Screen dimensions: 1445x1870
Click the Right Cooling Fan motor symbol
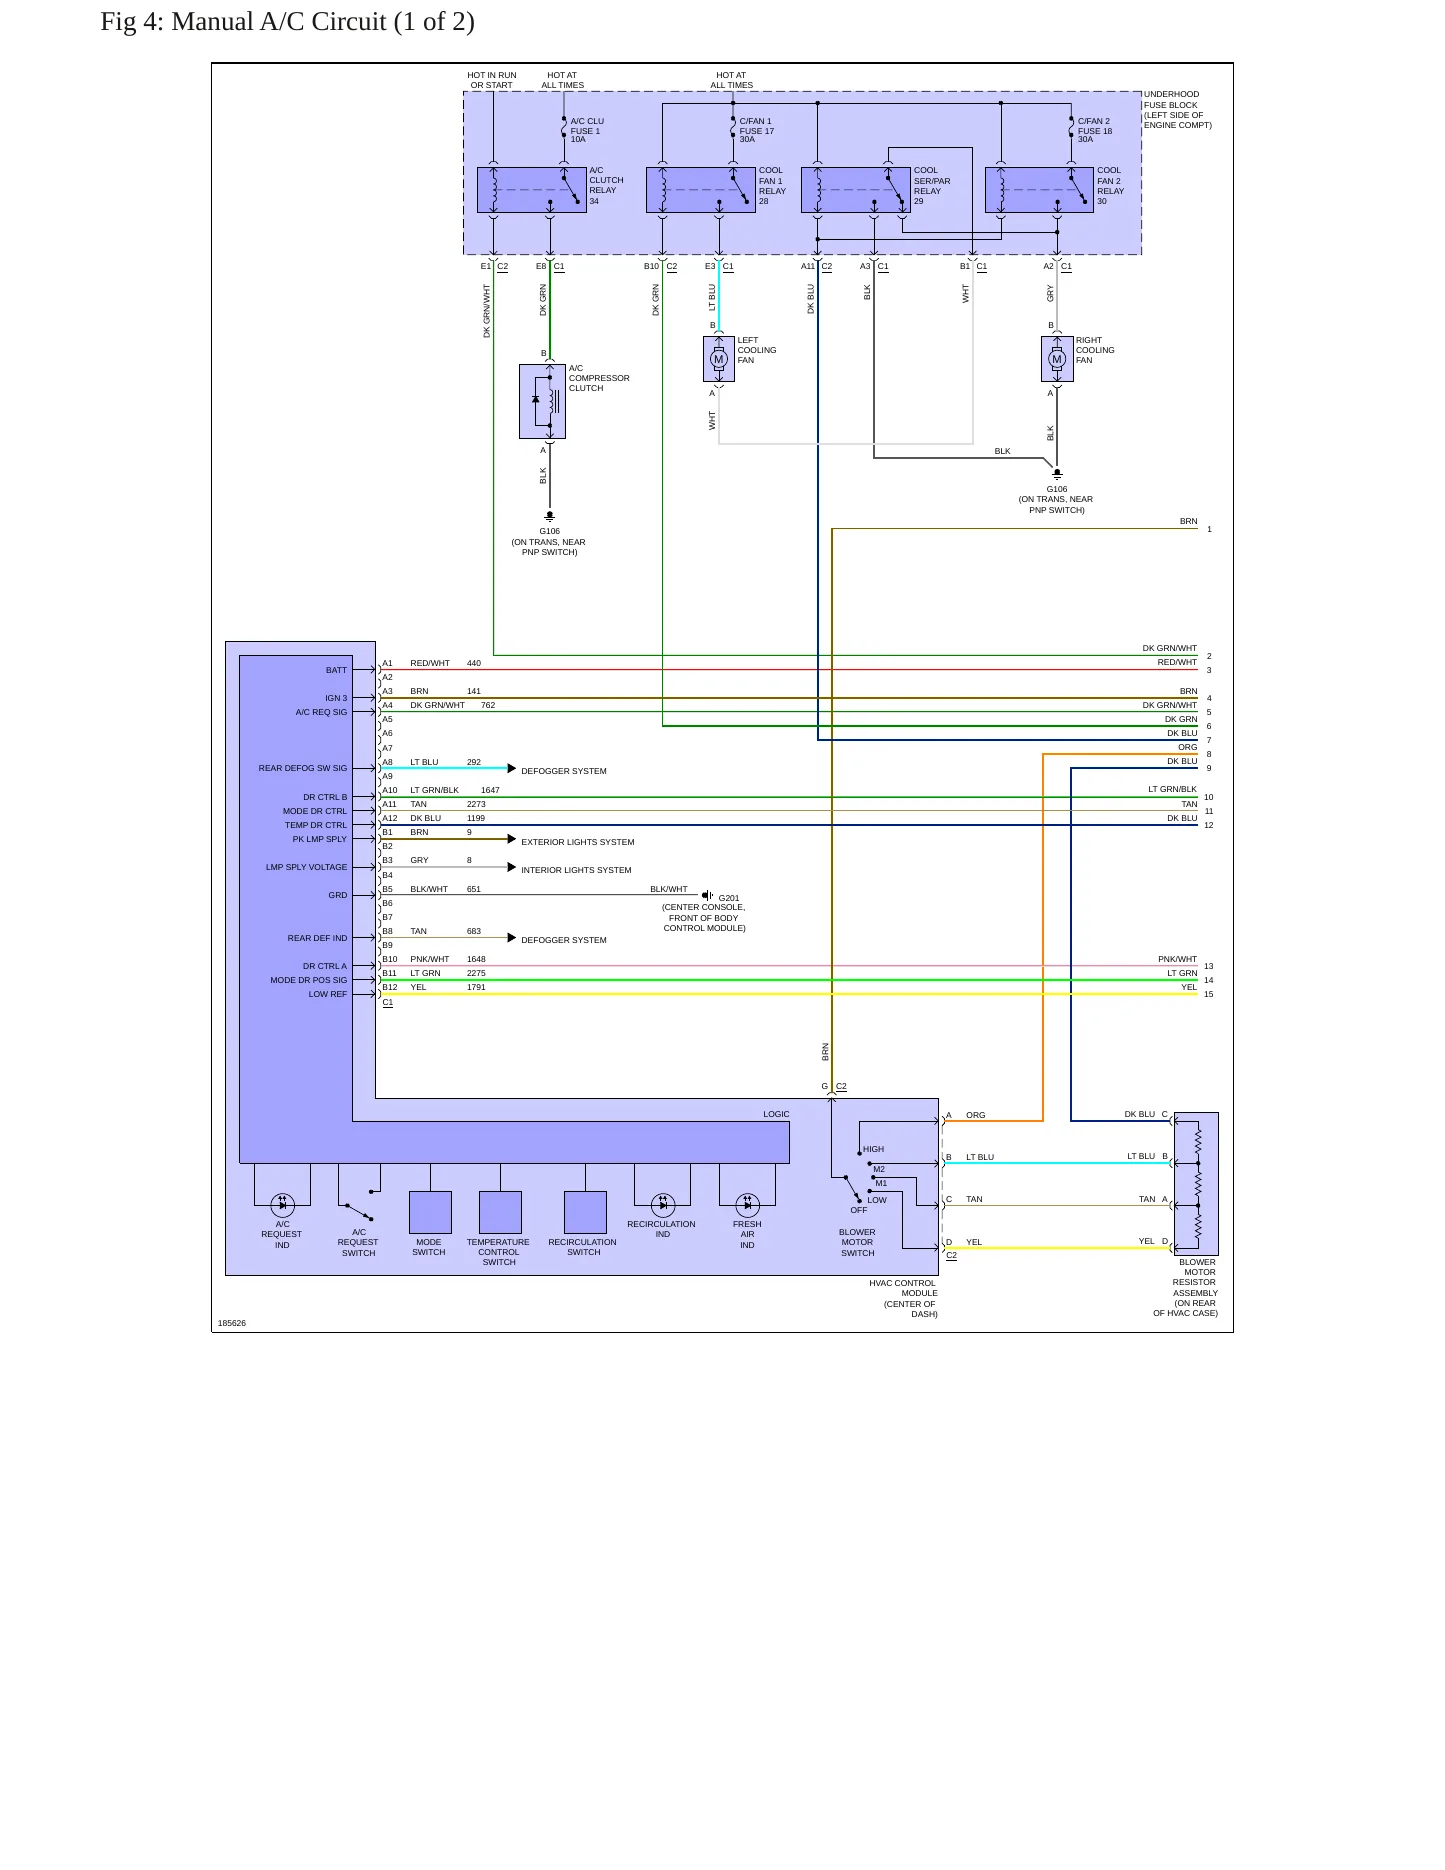point(1057,359)
